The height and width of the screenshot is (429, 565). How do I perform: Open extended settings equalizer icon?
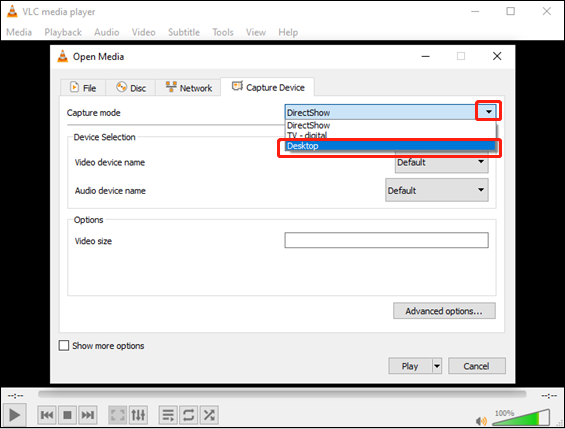(138, 415)
